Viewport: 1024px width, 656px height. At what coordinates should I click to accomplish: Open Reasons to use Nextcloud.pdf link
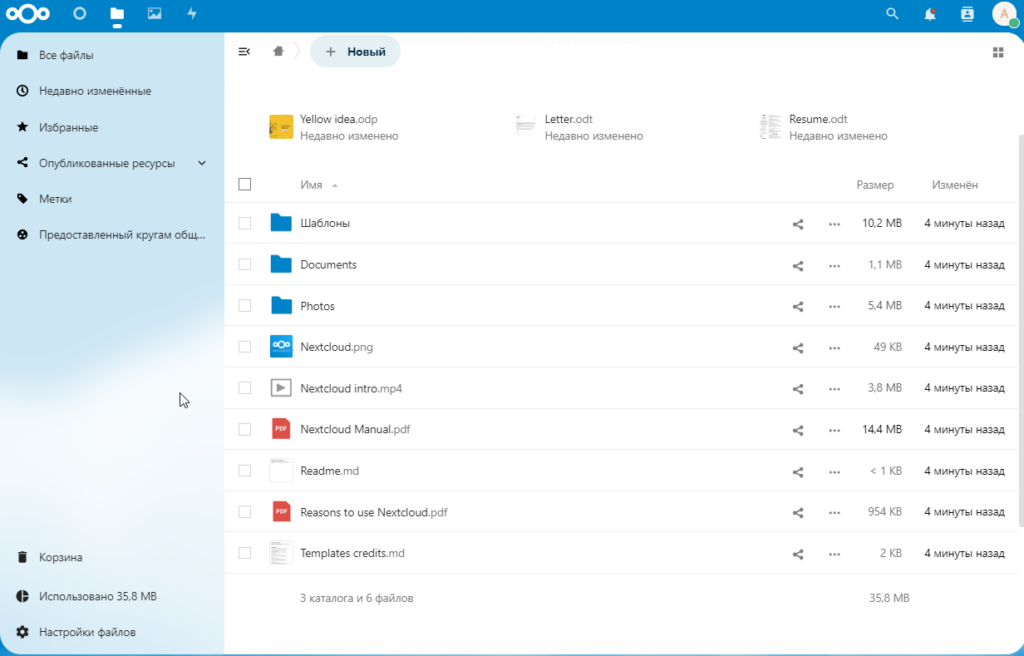coord(374,512)
